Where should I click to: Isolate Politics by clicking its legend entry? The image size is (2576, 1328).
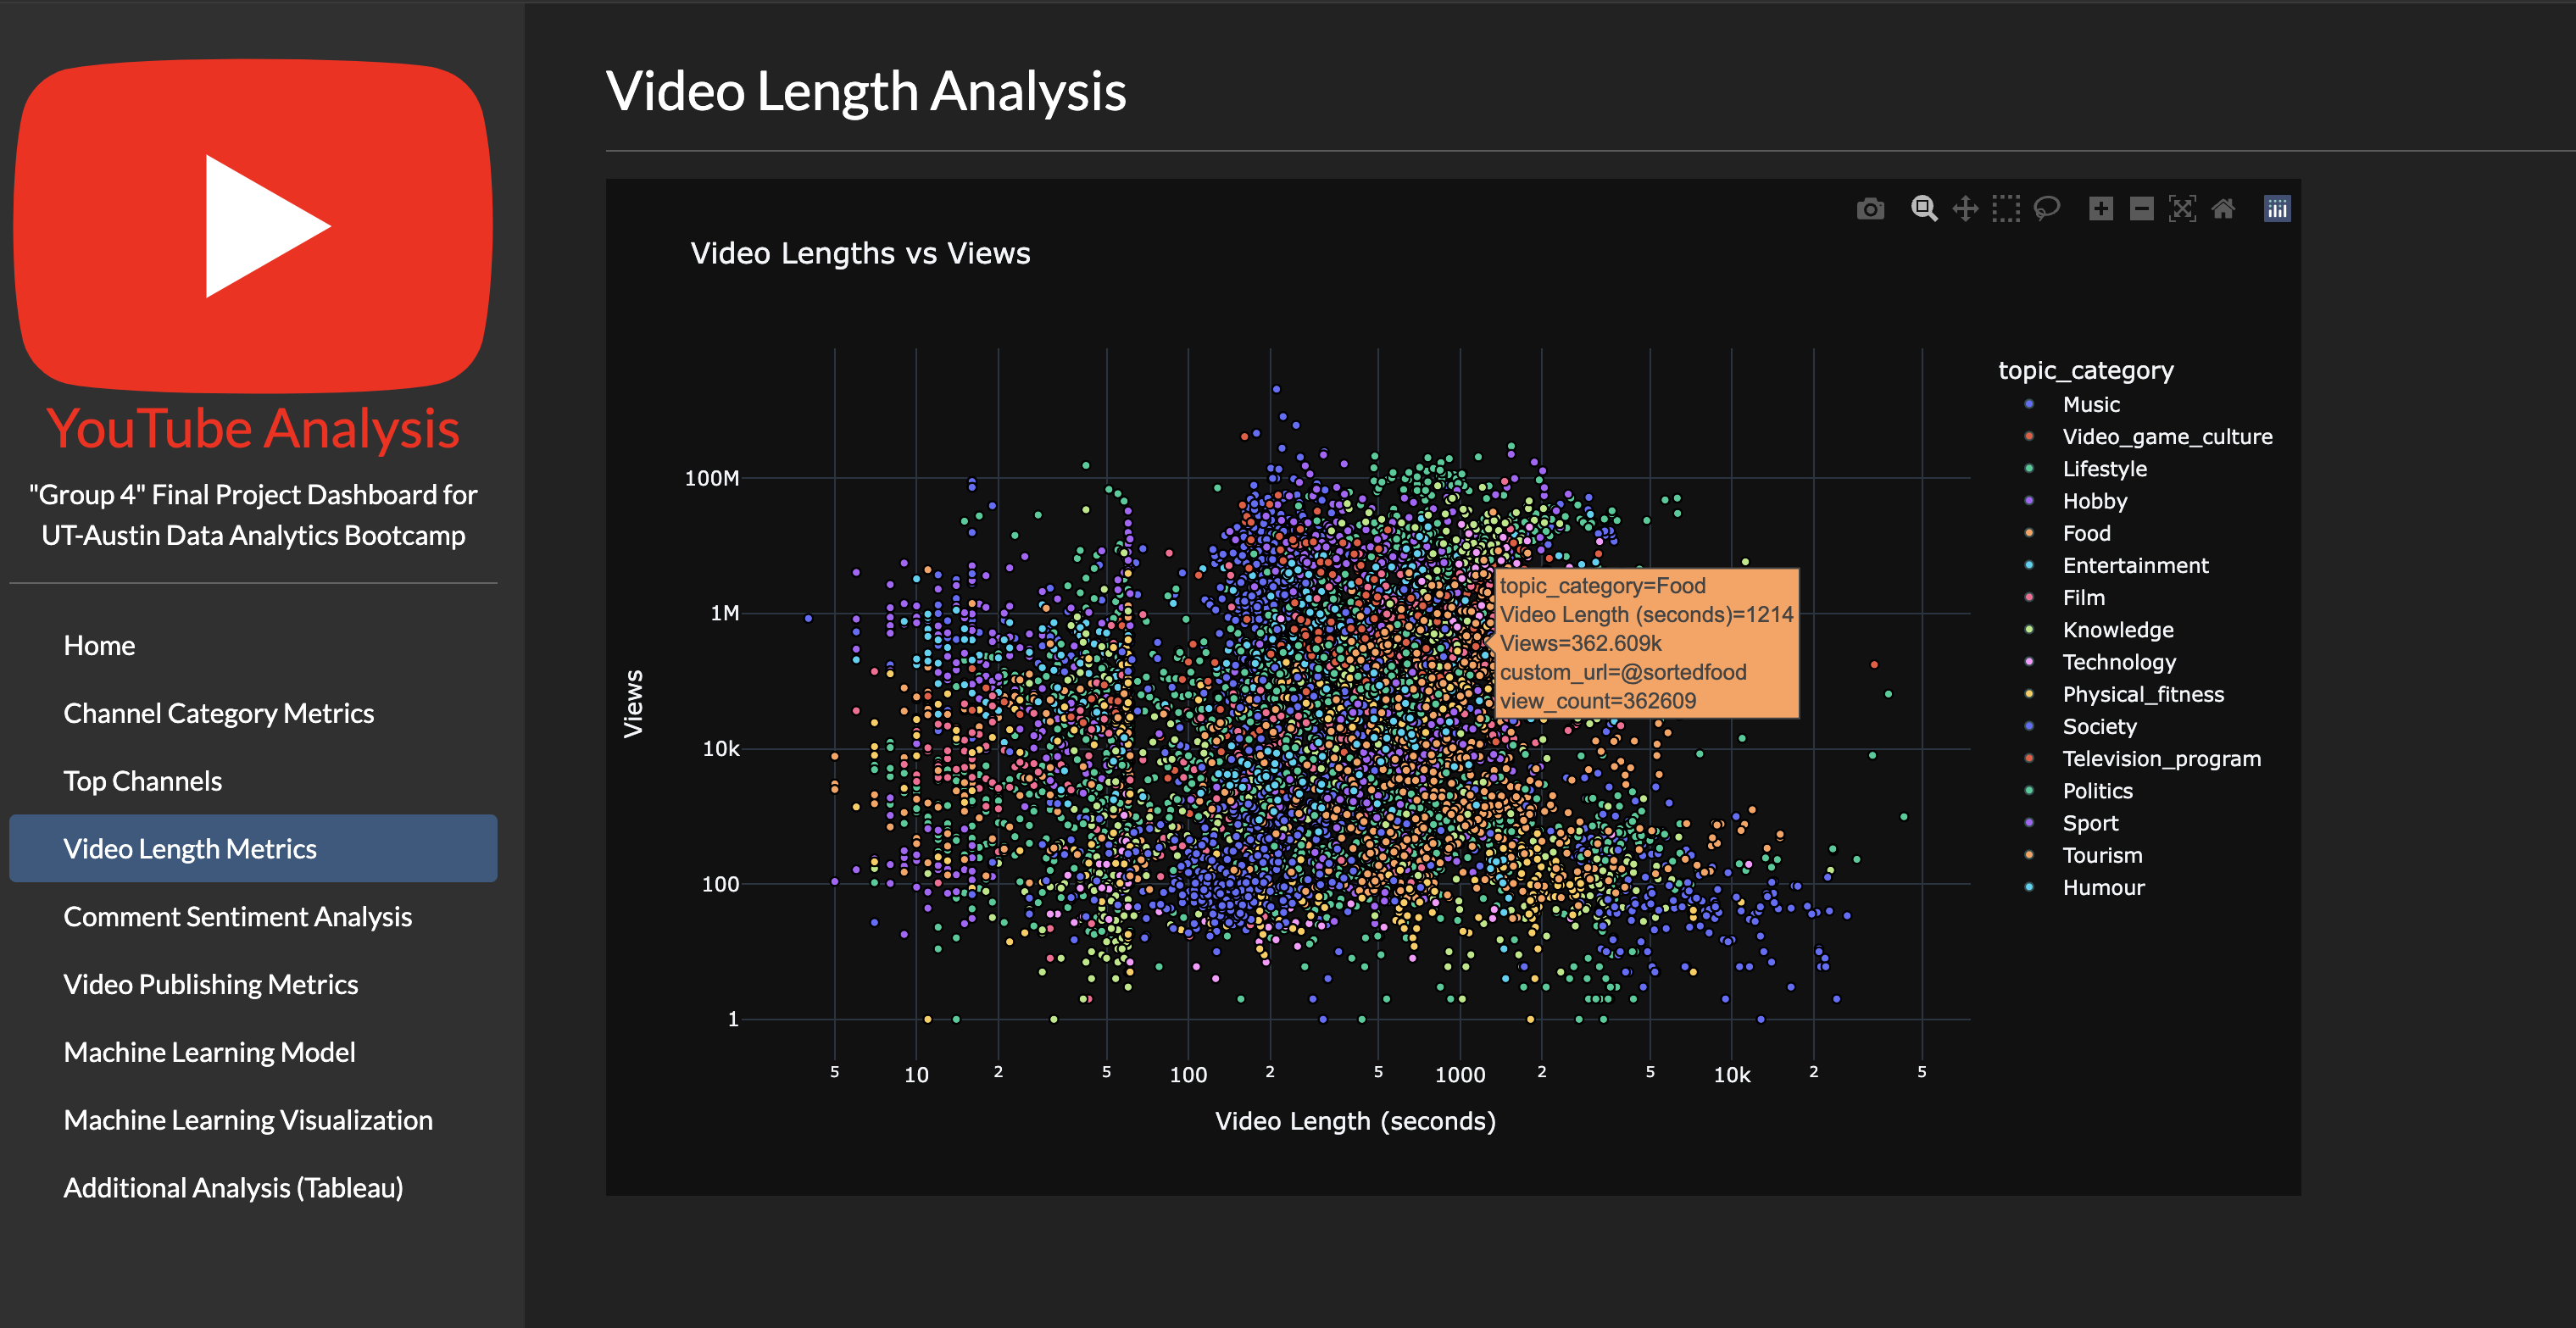(x=2097, y=790)
